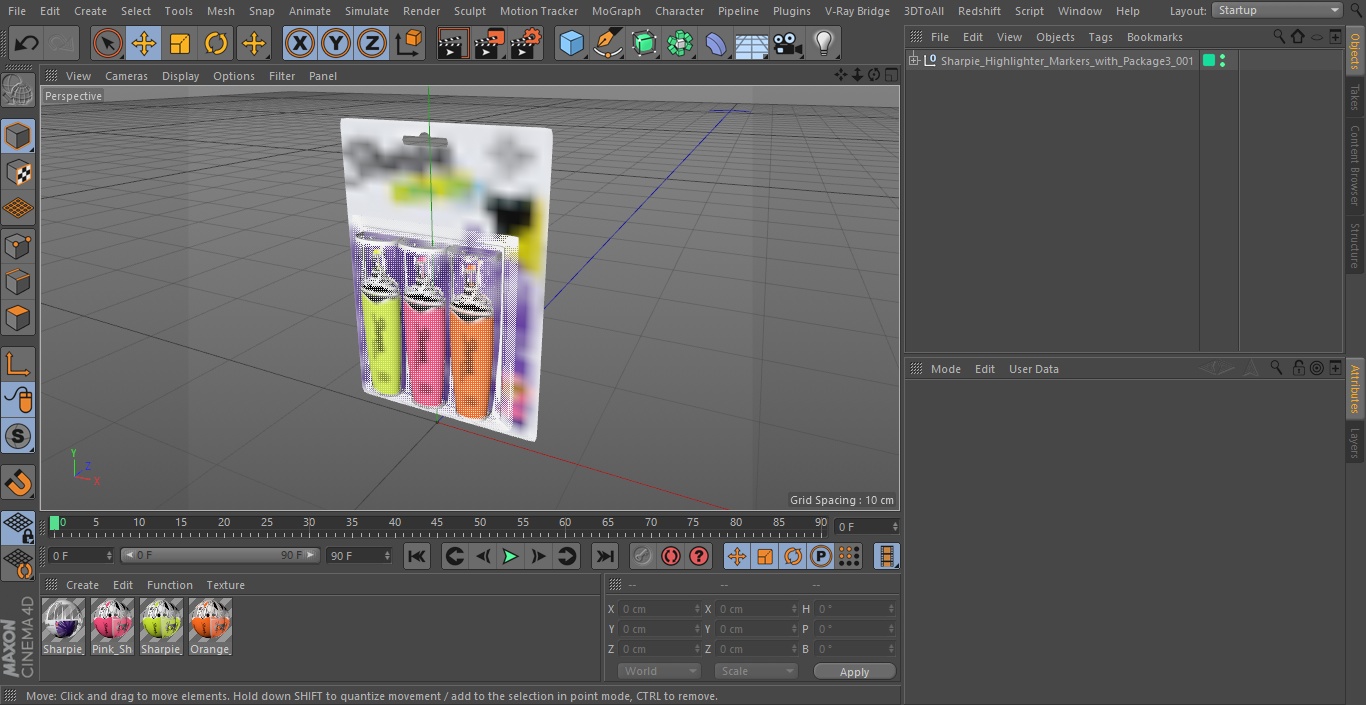Click the Undo arrow icon

(x=27, y=43)
